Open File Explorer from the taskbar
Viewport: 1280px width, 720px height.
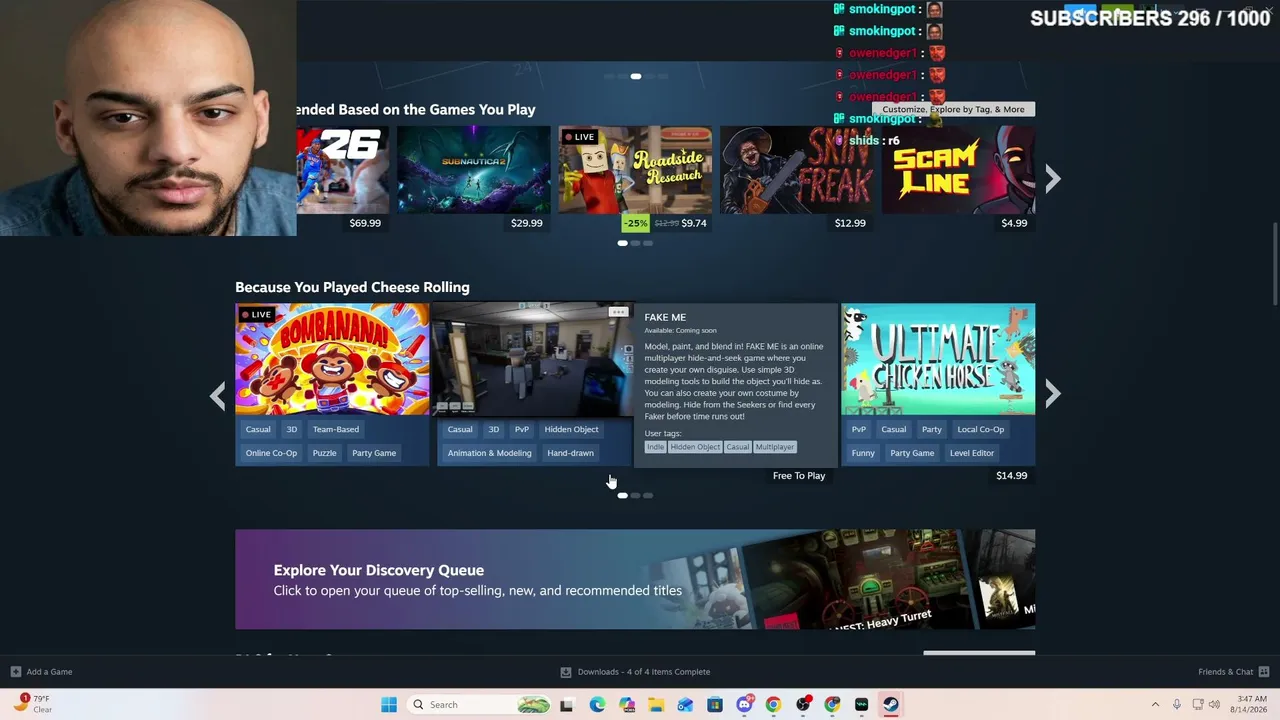656,705
